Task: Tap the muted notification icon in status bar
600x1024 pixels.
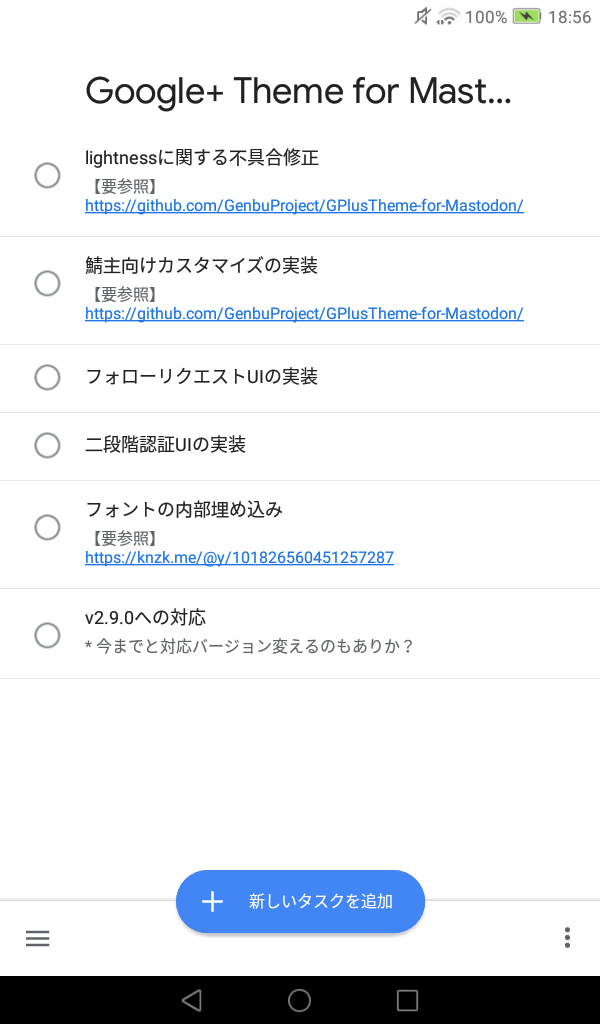Action: point(422,17)
